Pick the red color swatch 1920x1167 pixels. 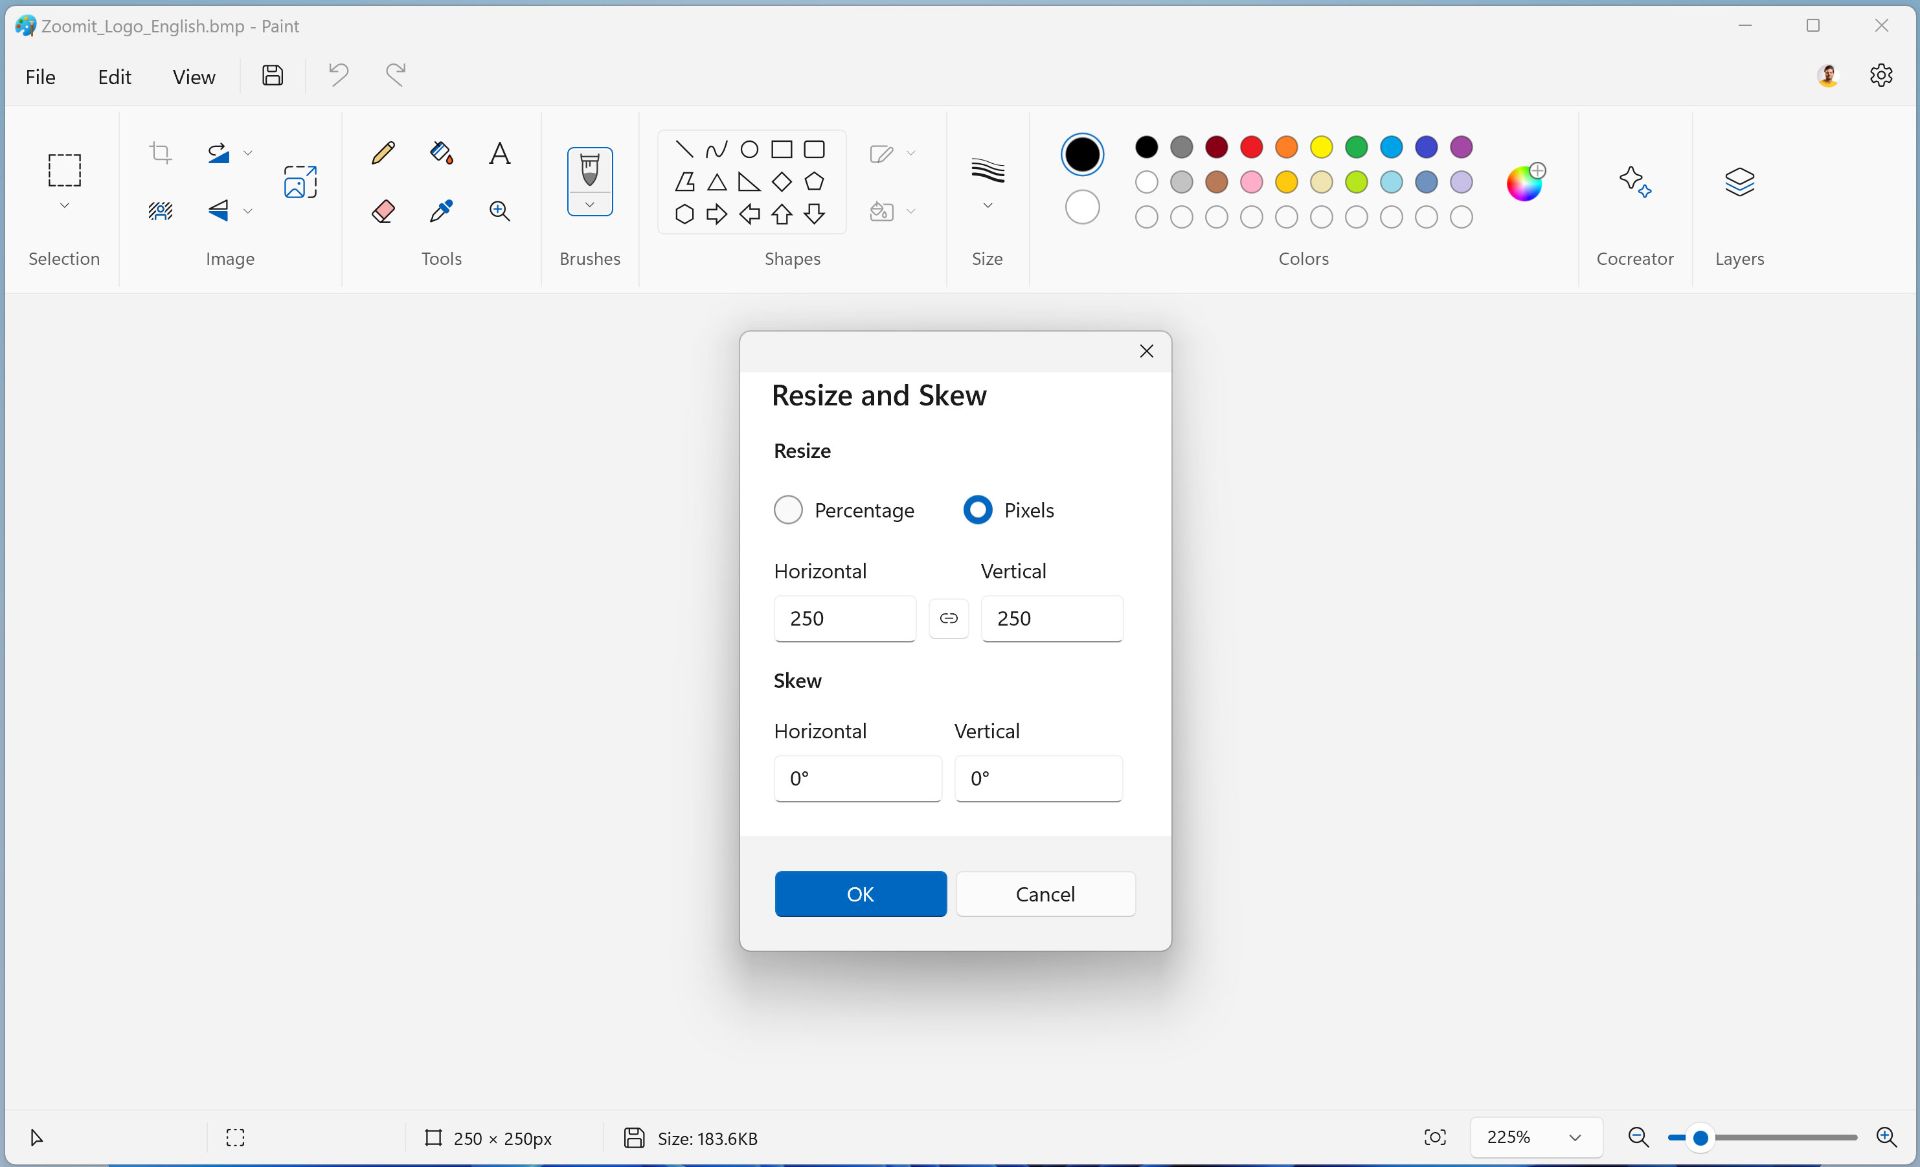[x=1251, y=147]
